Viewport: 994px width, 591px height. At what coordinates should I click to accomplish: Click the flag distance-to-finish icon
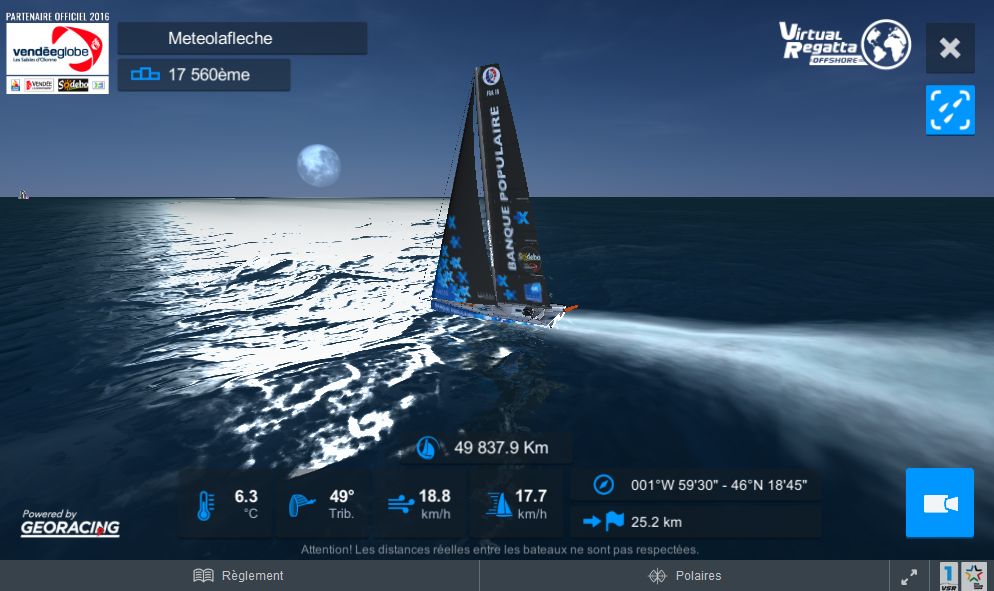click(x=603, y=521)
